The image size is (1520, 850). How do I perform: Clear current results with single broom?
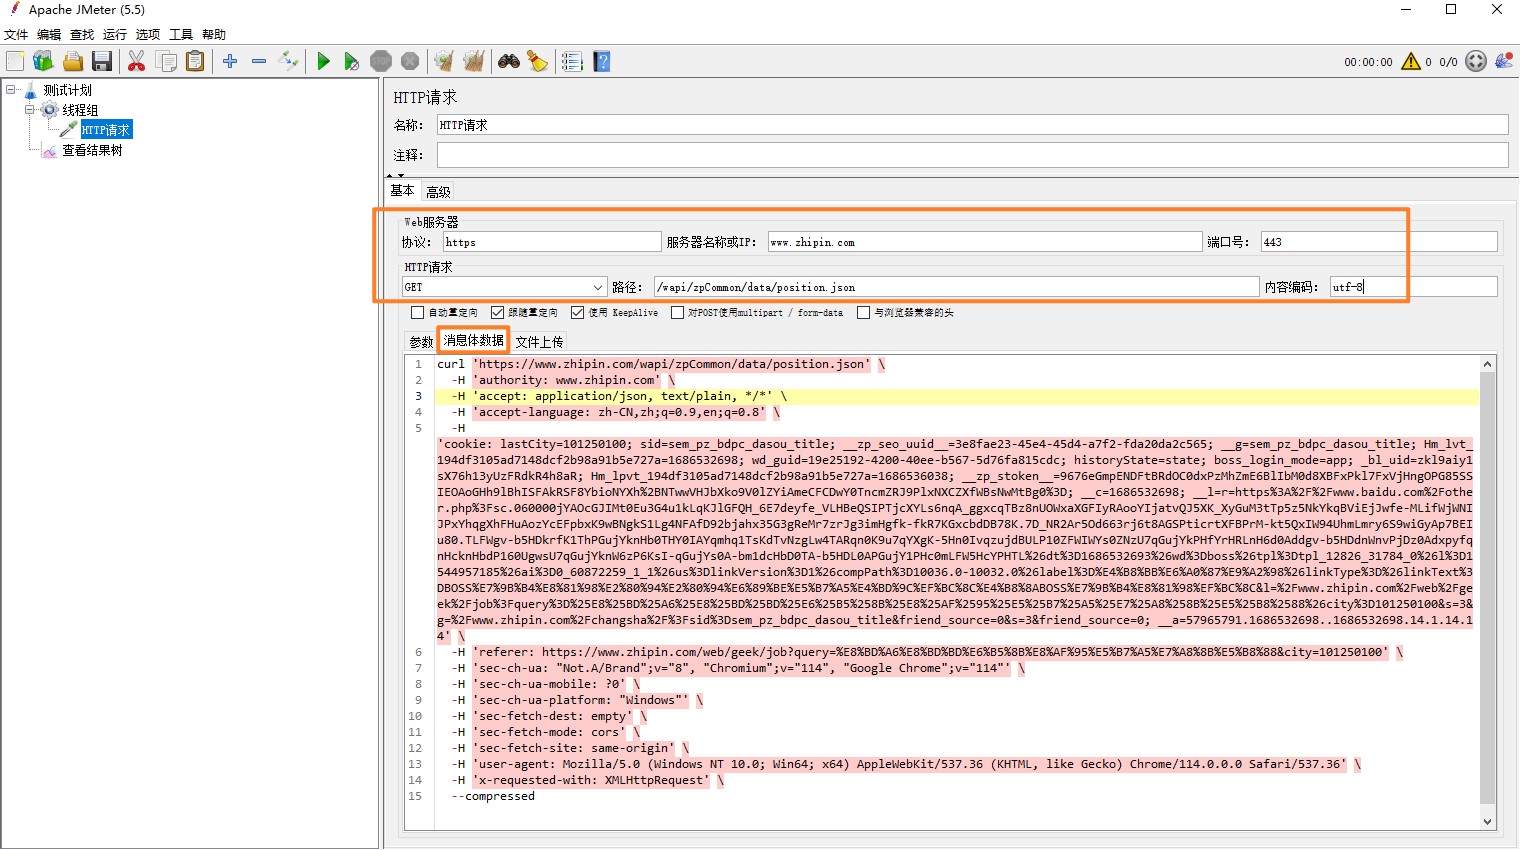(x=444, y=61)
